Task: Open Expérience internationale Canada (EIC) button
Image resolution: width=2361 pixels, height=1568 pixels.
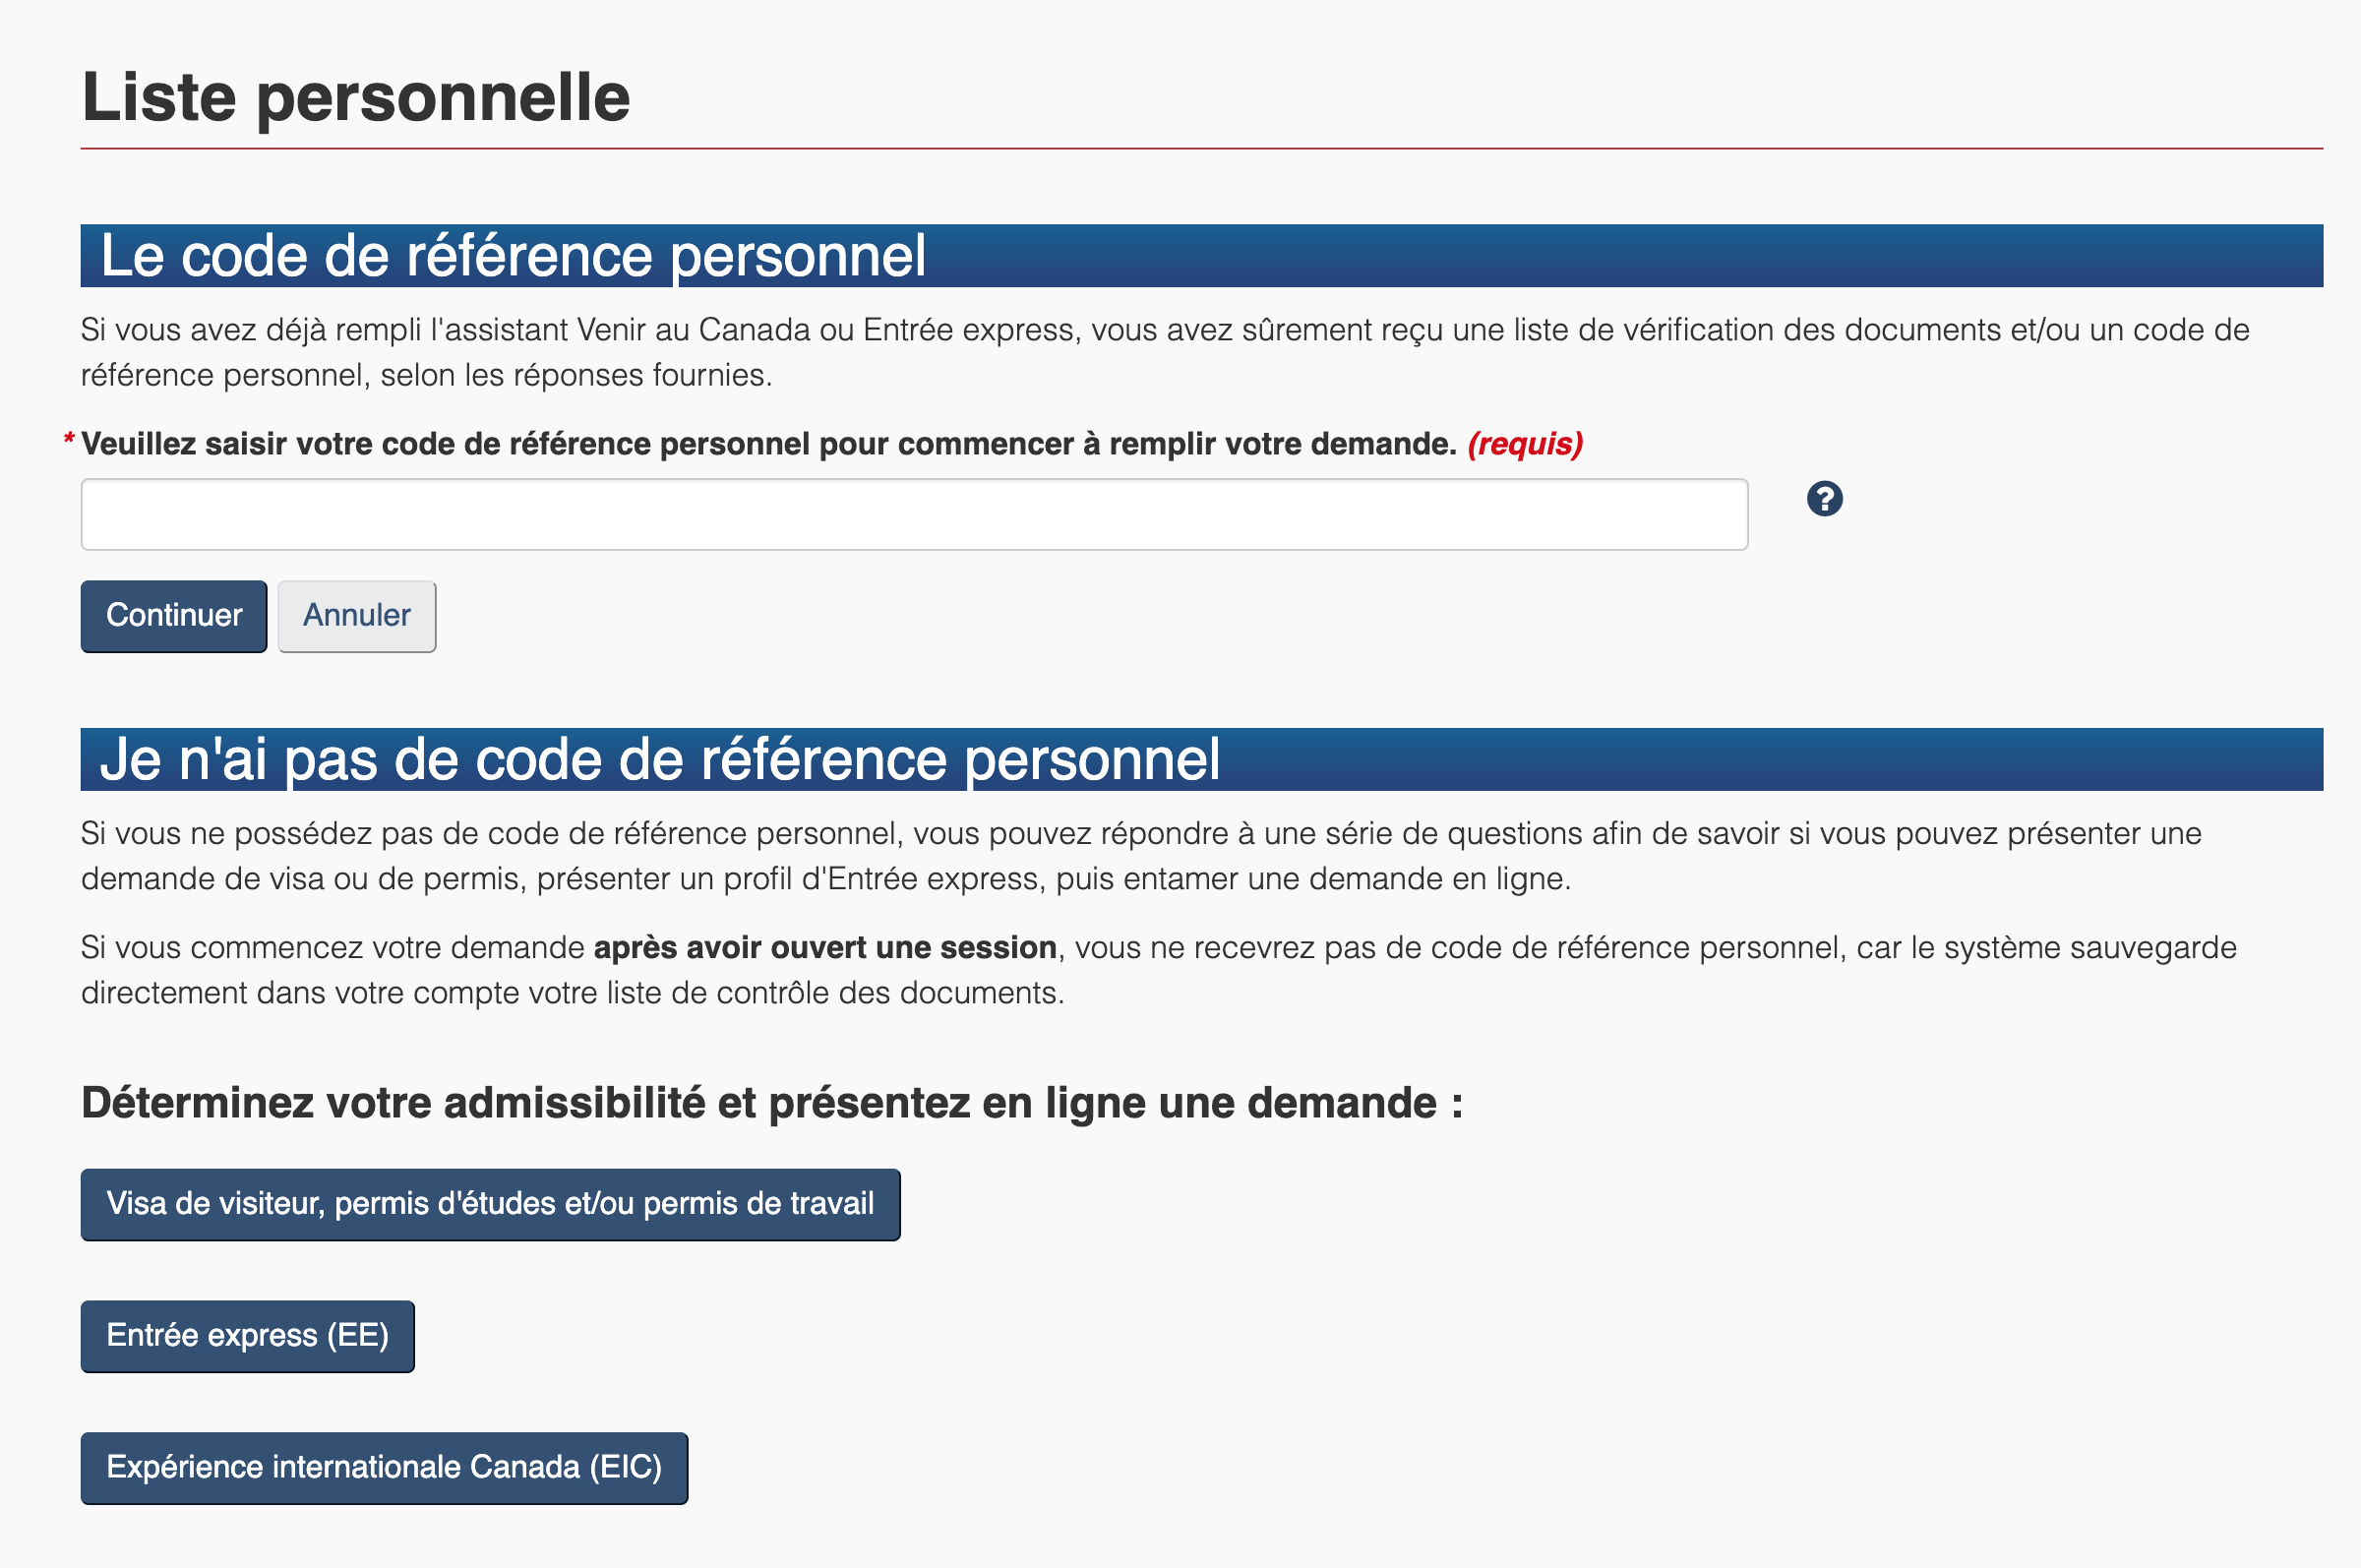Action: click(x=384, y=1468)
